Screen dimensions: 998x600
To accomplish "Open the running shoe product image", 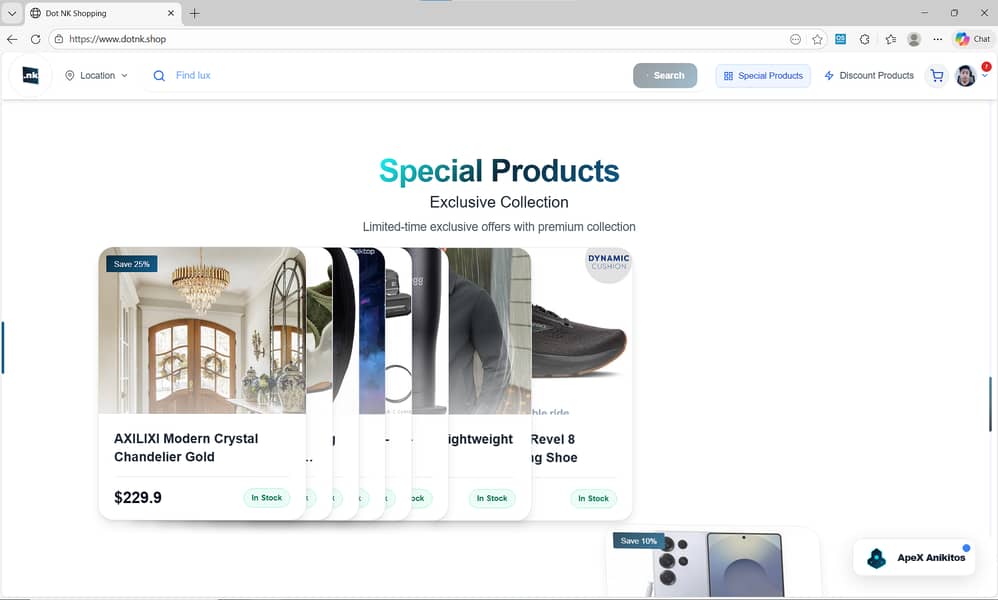I will (x=580, y=330).
